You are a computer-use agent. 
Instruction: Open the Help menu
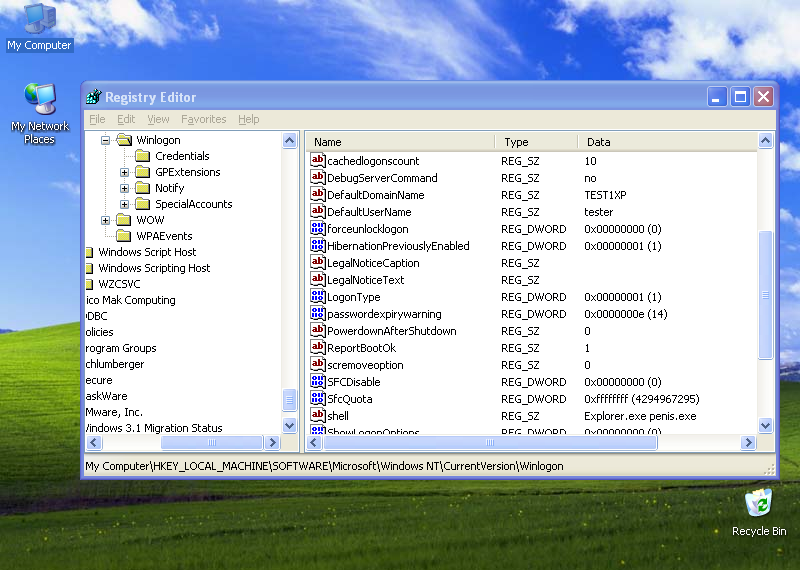[x=248, y=119]
